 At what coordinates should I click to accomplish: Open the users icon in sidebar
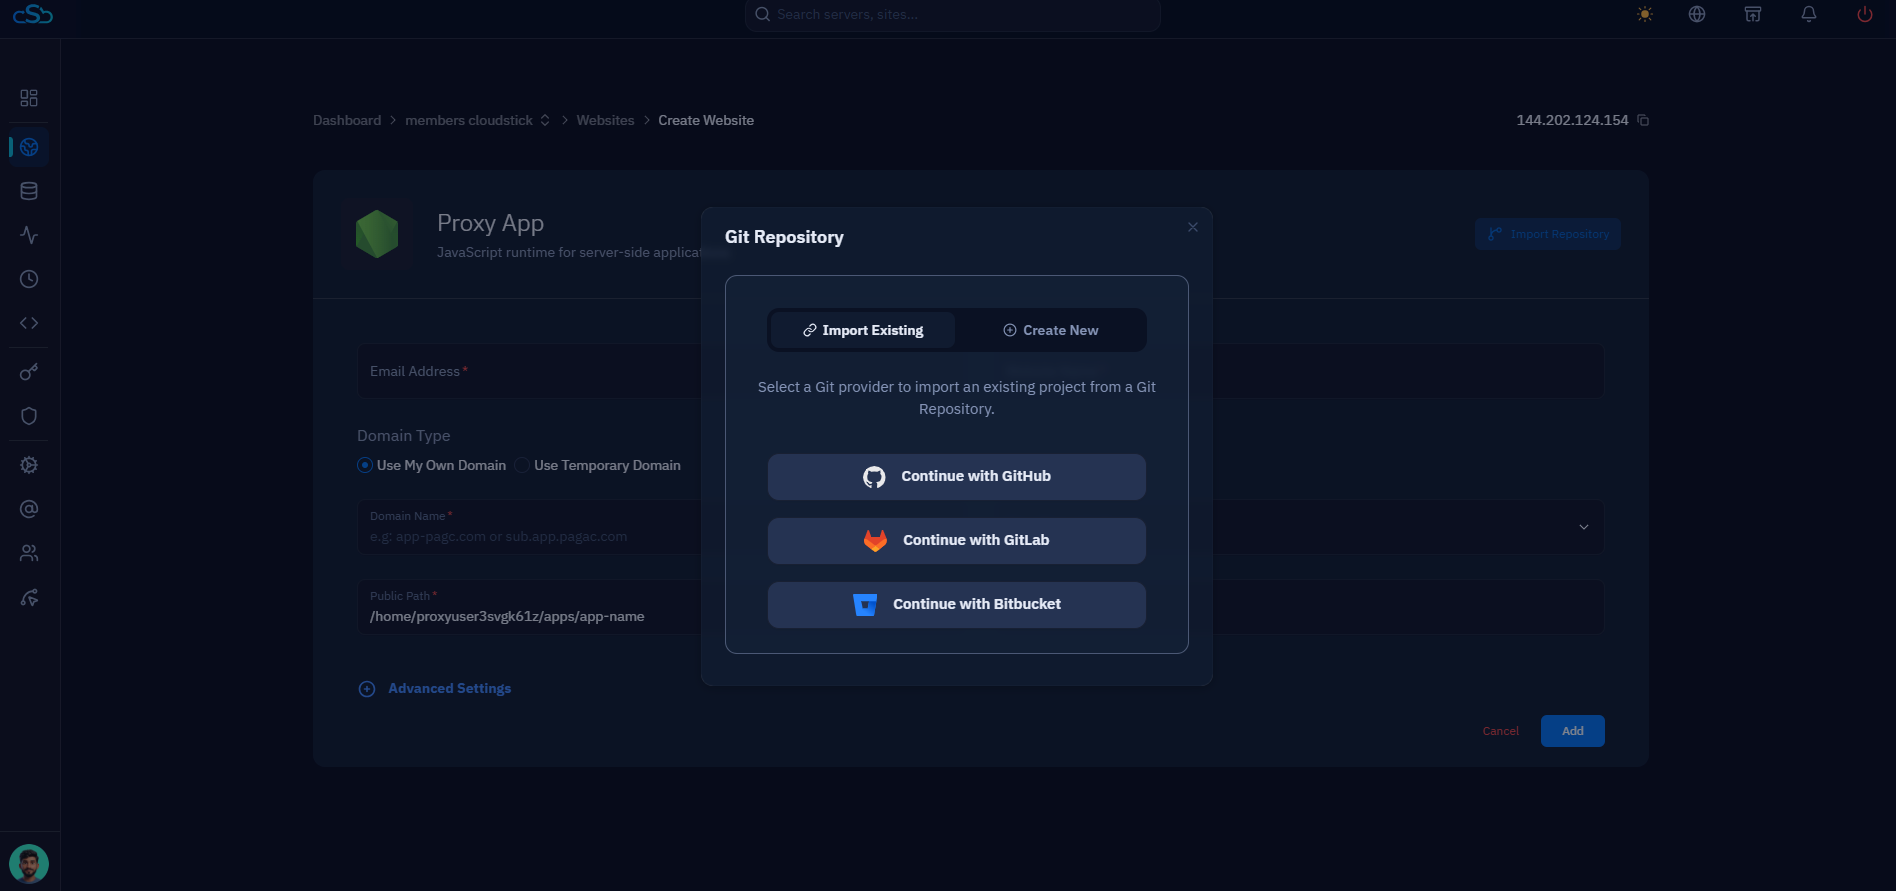coord(29,553)
